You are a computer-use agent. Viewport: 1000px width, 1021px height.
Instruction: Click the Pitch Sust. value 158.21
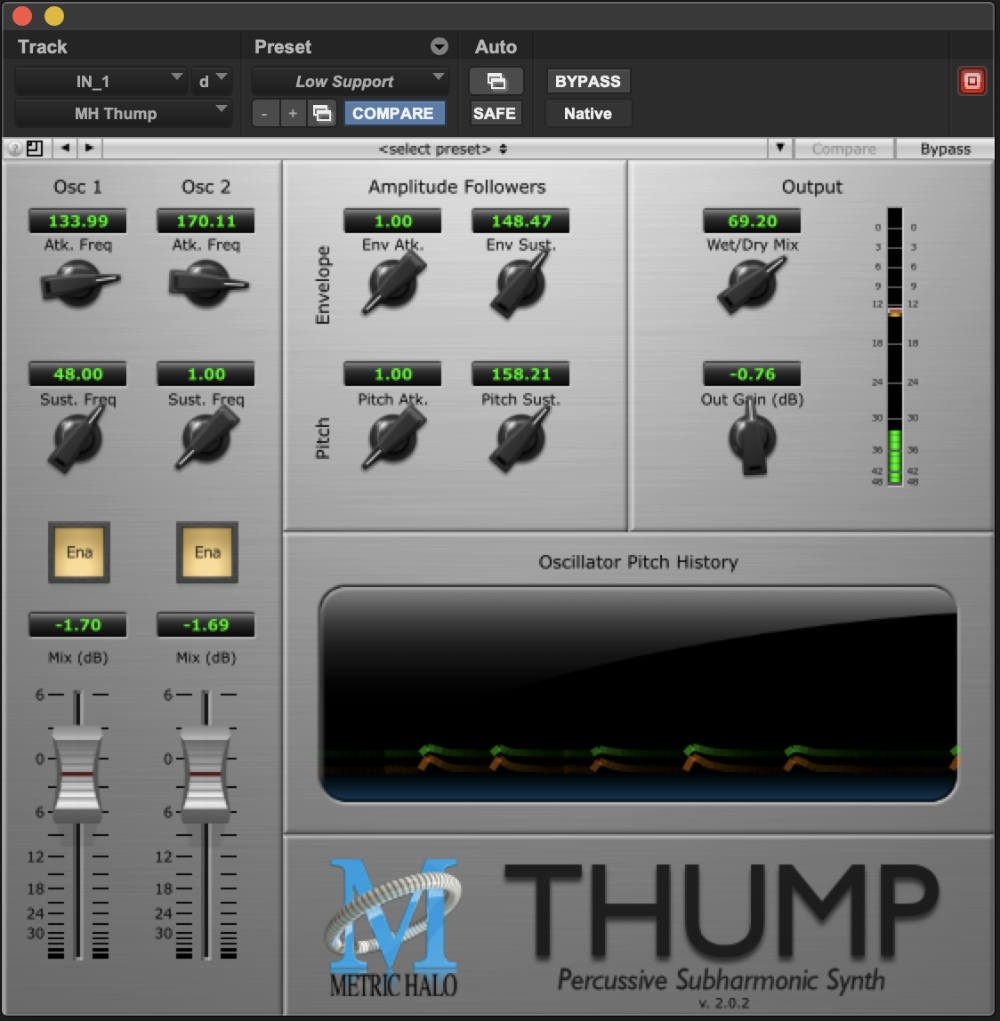[x=521, y=374]
